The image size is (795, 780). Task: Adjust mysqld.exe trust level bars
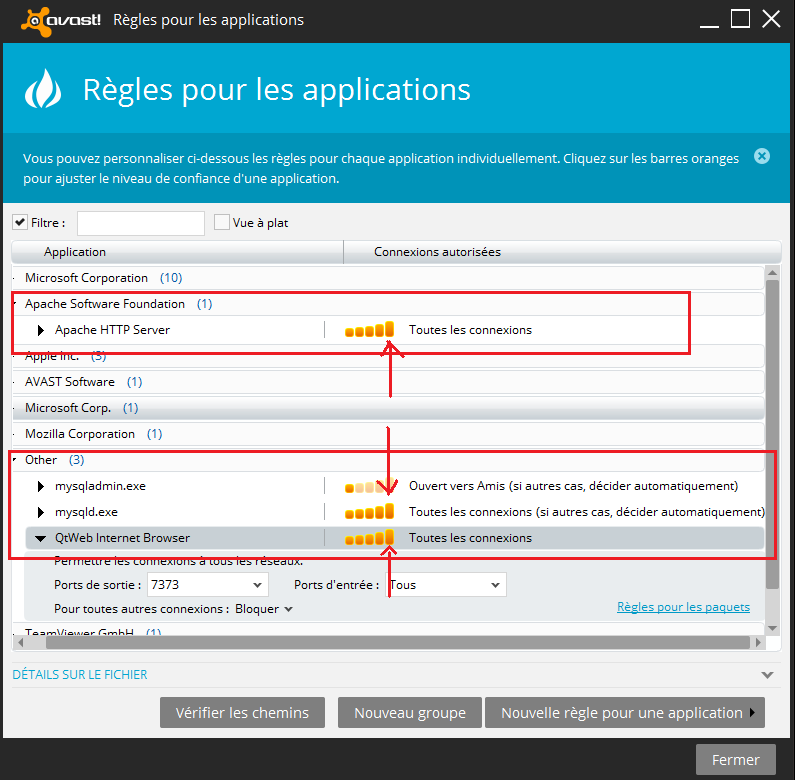point(369,512)
